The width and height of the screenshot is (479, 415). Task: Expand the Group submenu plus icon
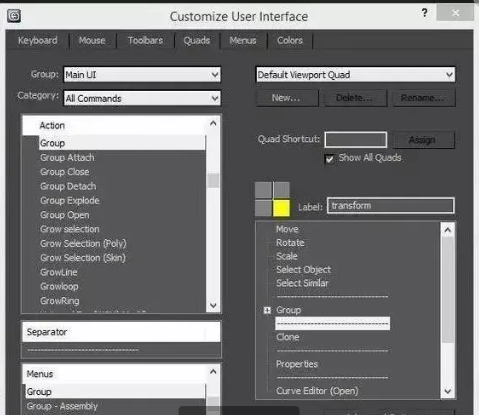(x=267, y=310)
